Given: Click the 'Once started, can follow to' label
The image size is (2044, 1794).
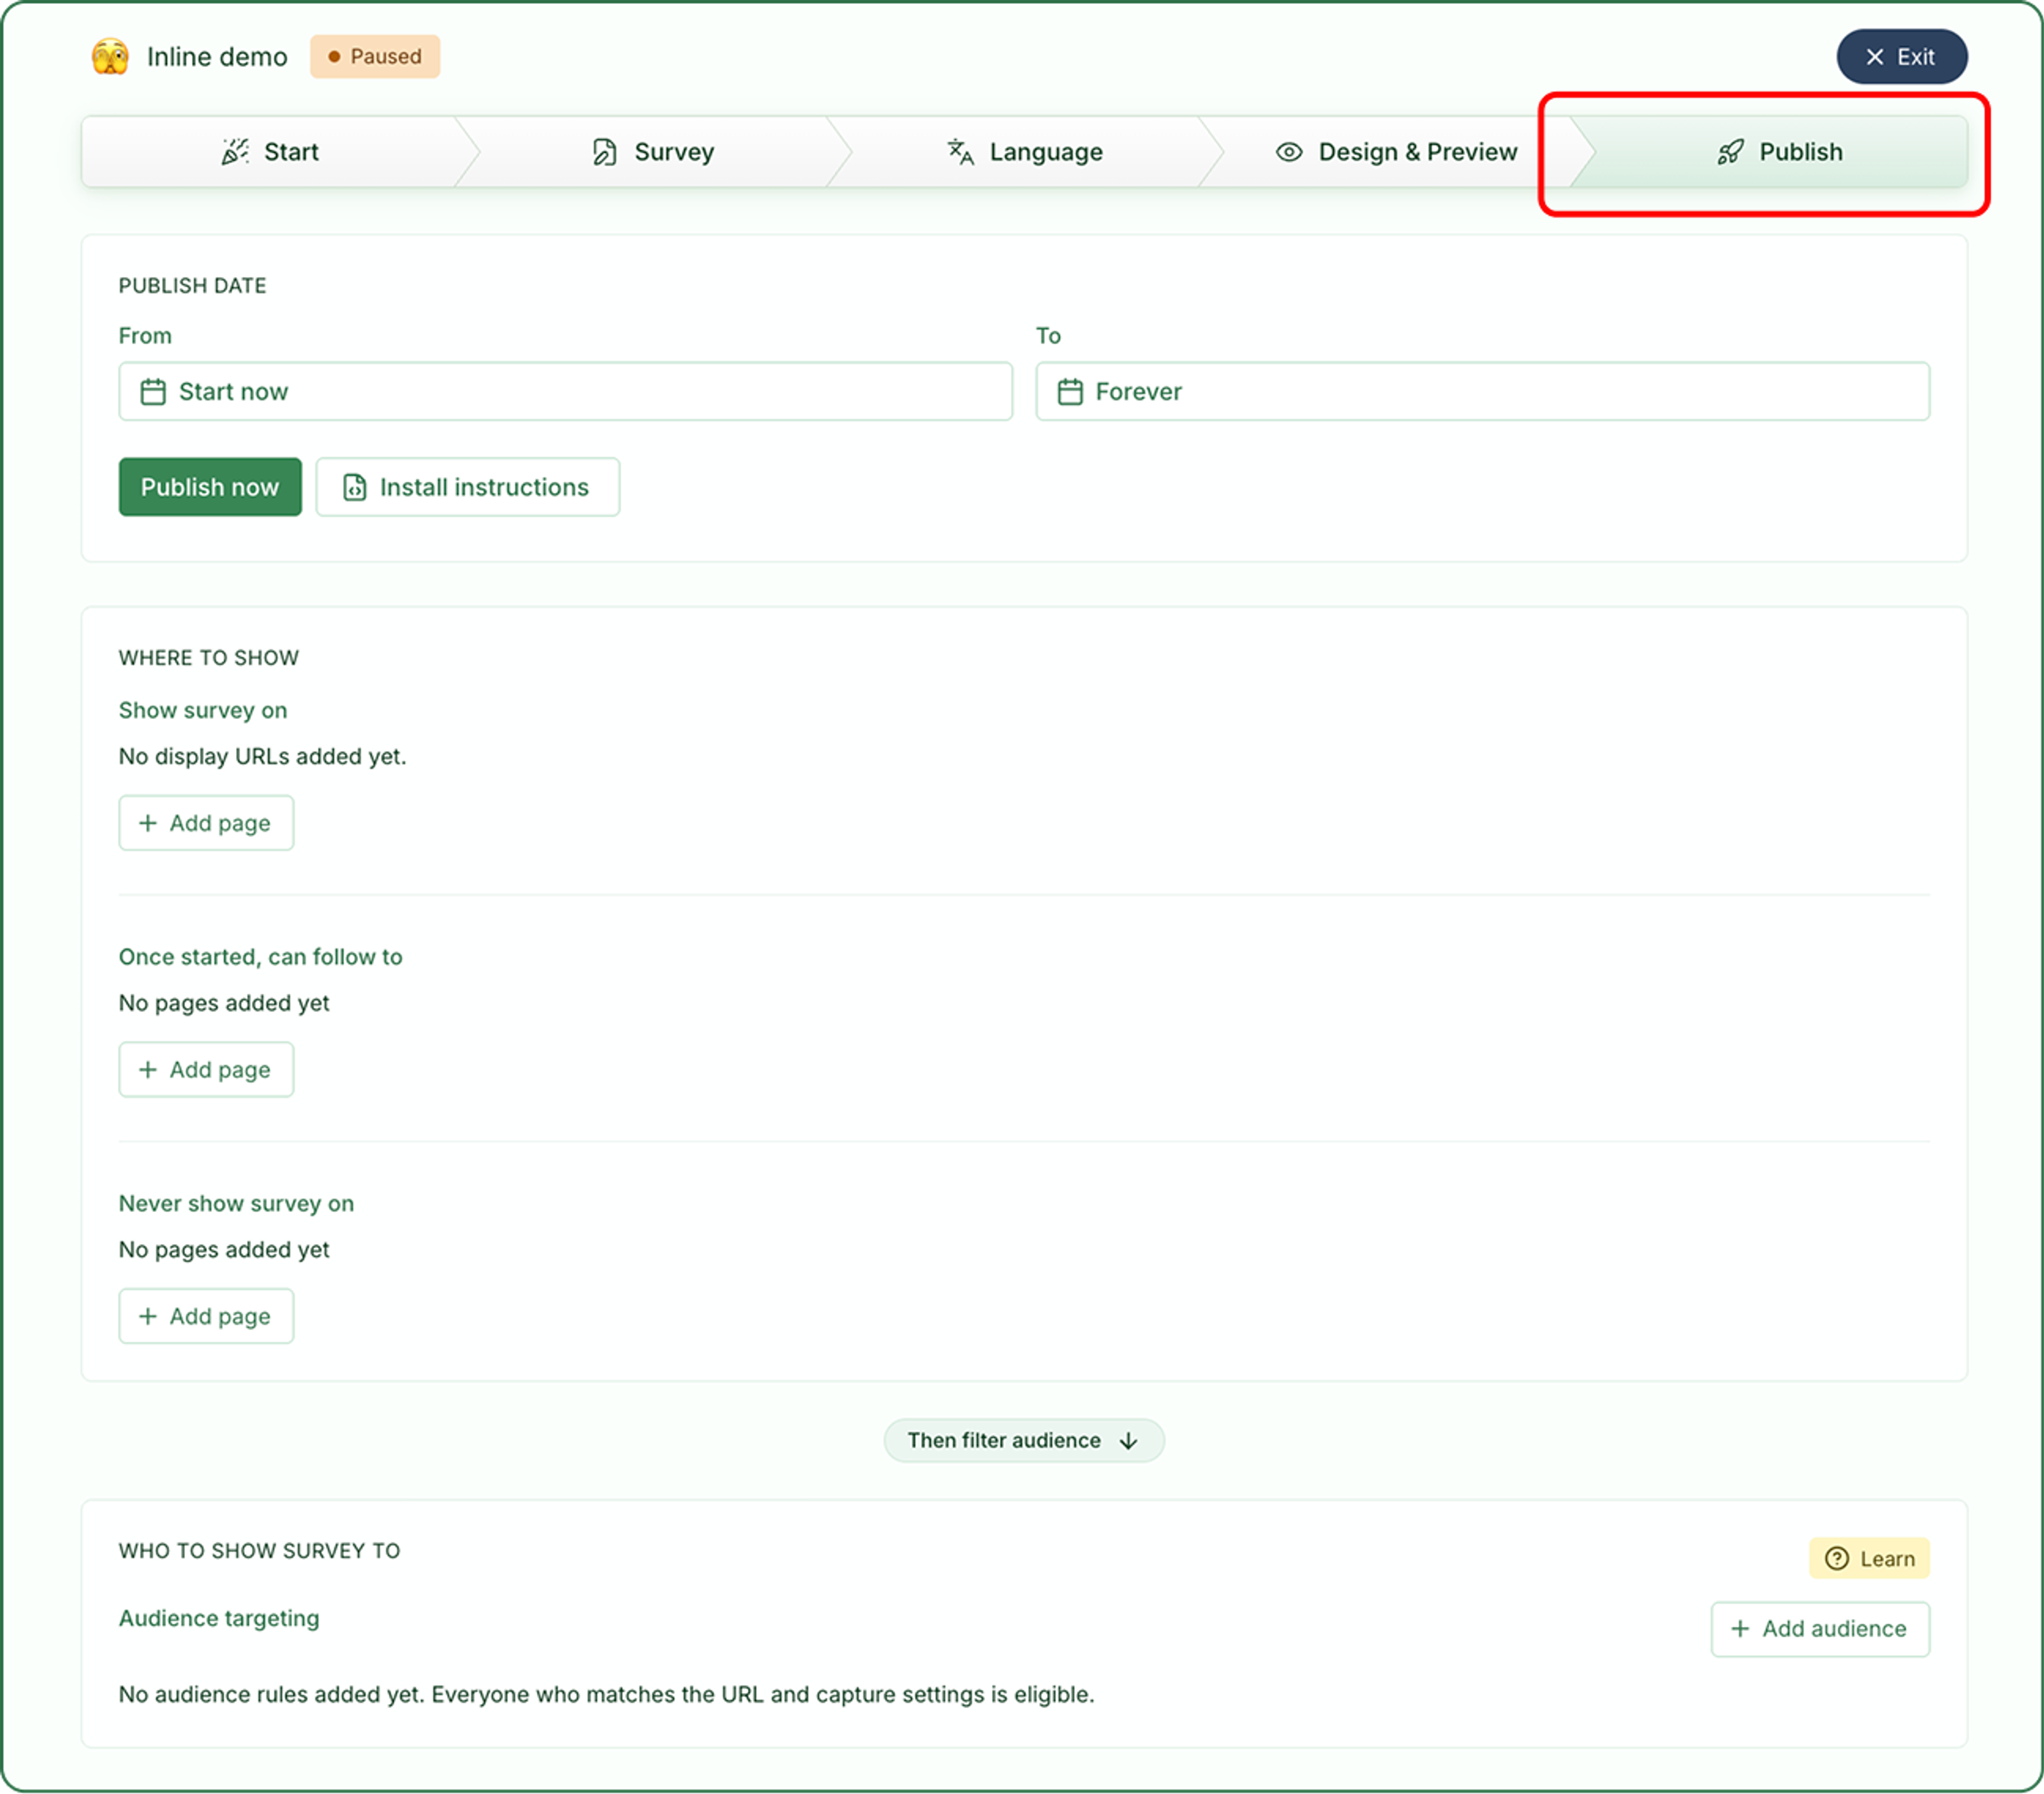Looking at the screenshot, I should (x=261, y=957).
